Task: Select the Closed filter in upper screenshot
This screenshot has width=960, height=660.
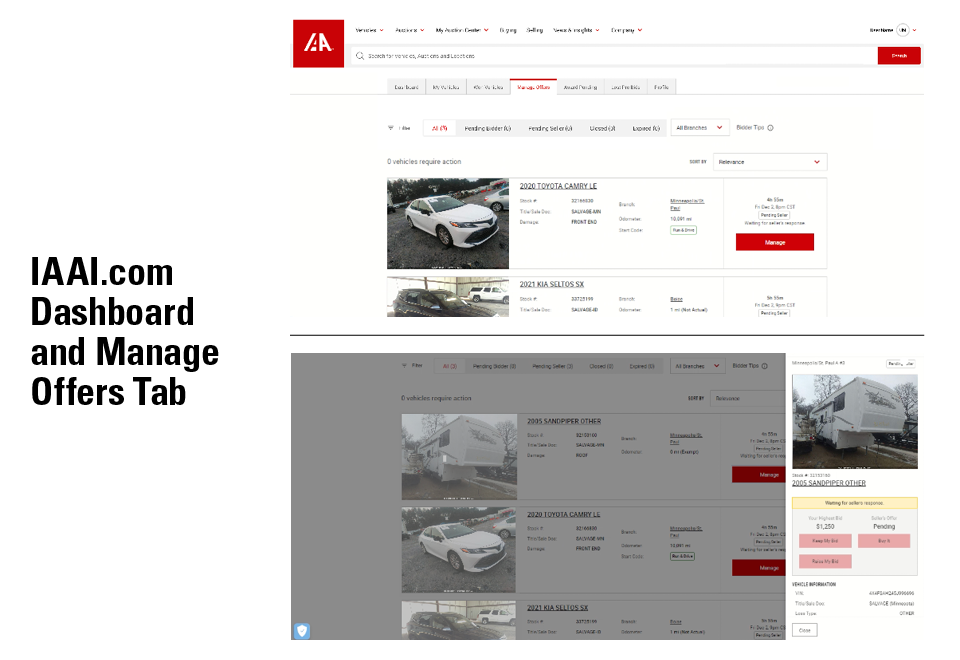Action: point(602,128)
